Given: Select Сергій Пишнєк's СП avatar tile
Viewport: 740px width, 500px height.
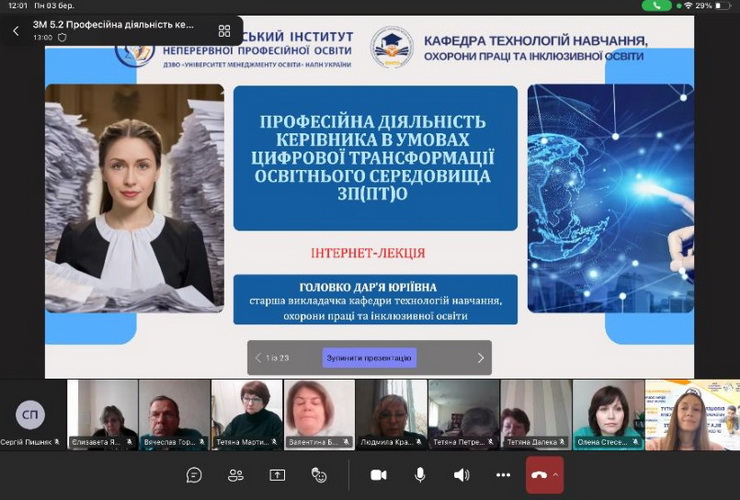Looking at the screenshot, I should coord(31,415).
